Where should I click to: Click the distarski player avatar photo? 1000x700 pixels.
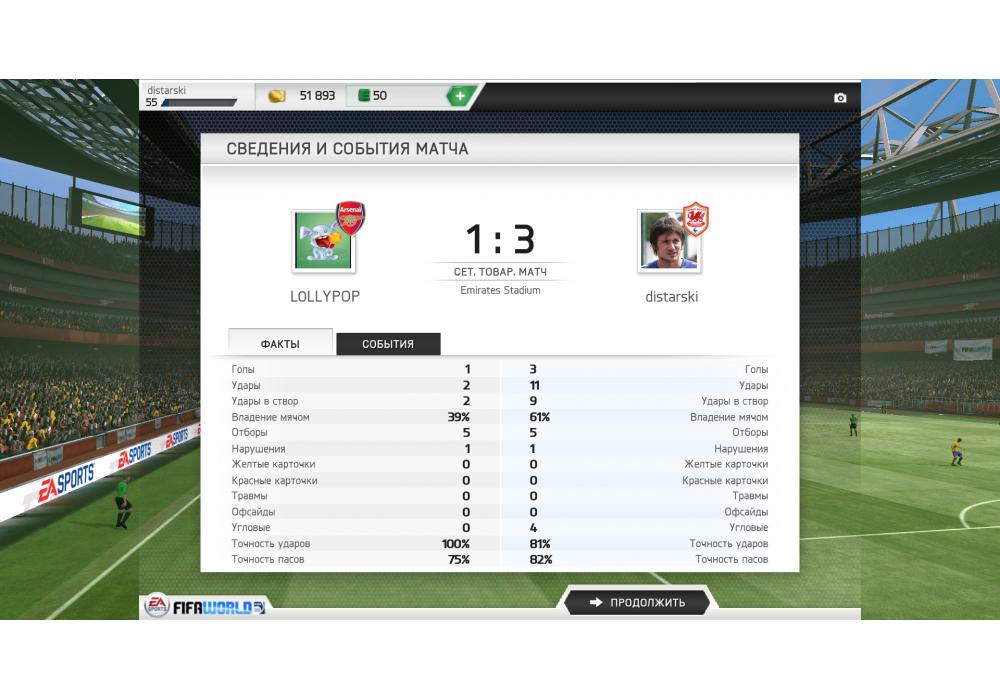[x=668, y=242]
